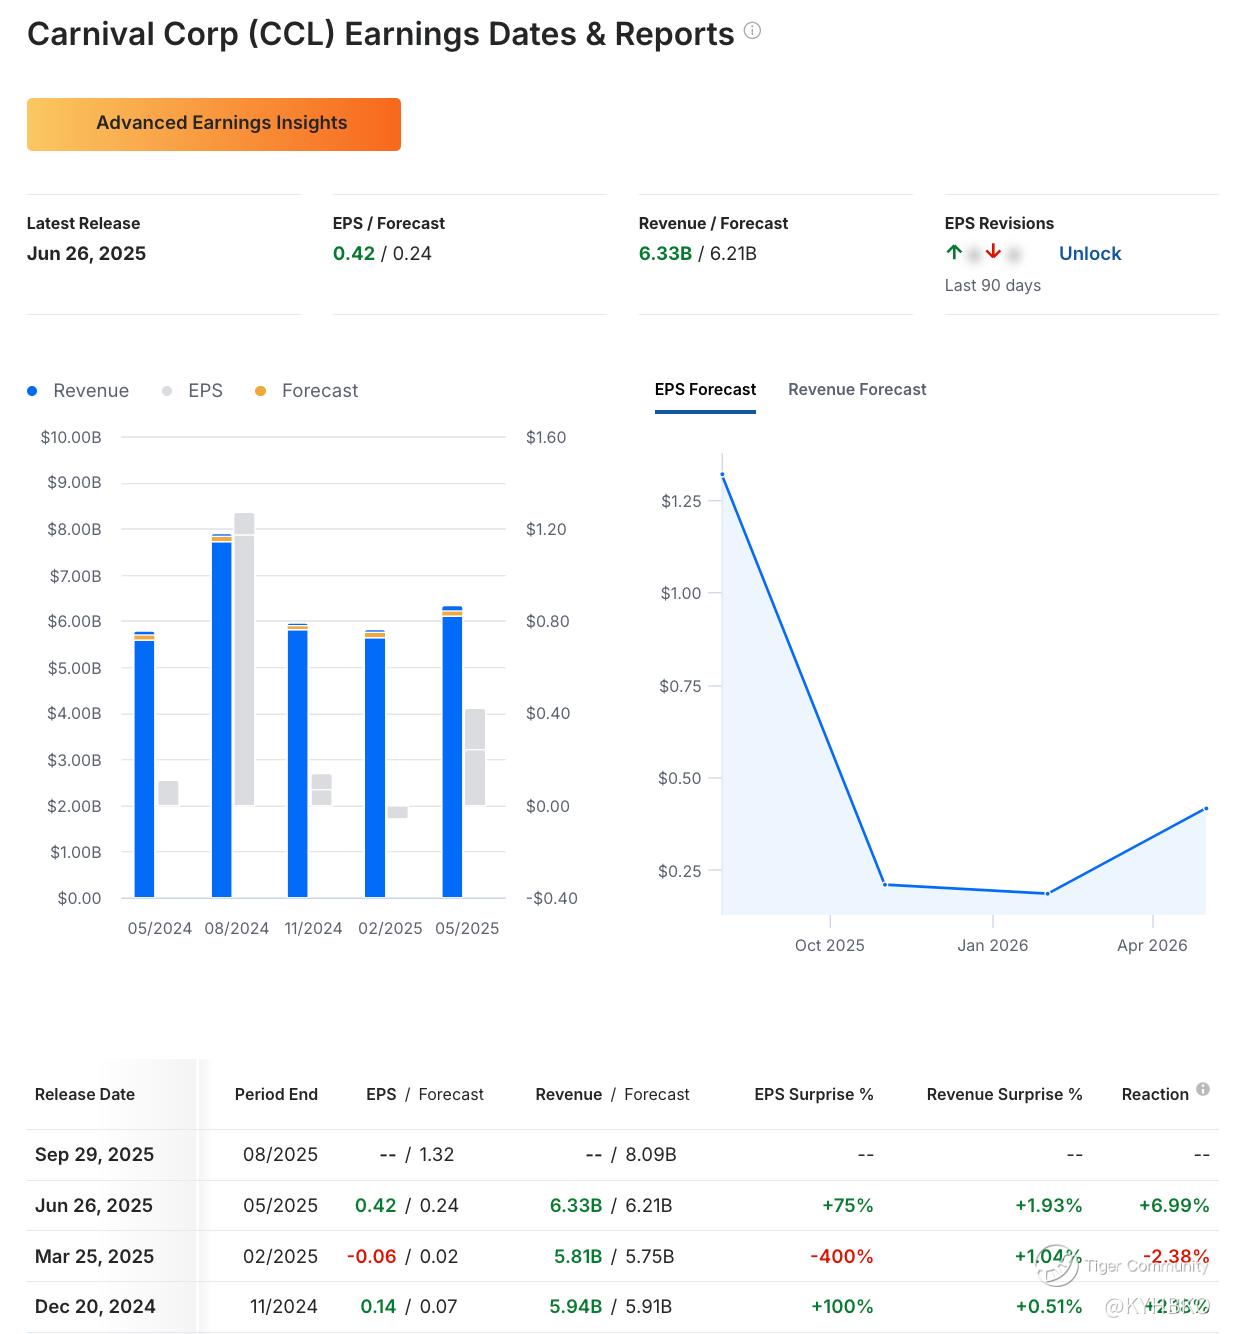
Task: Click the 08/2024 gray EPS bar
Action: click(244, 659)
